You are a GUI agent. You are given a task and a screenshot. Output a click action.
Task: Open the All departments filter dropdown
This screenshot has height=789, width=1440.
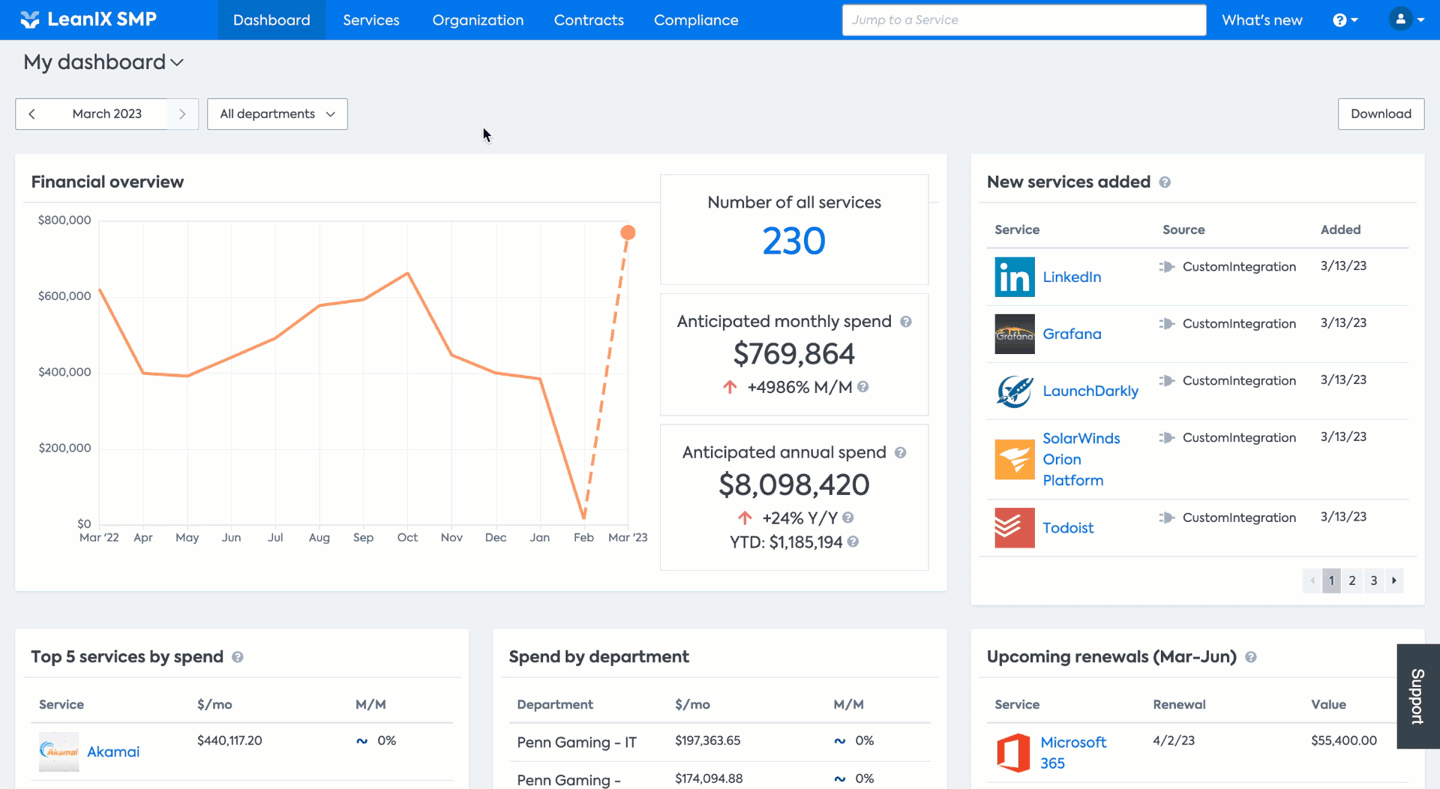click(x=277, y=114)
